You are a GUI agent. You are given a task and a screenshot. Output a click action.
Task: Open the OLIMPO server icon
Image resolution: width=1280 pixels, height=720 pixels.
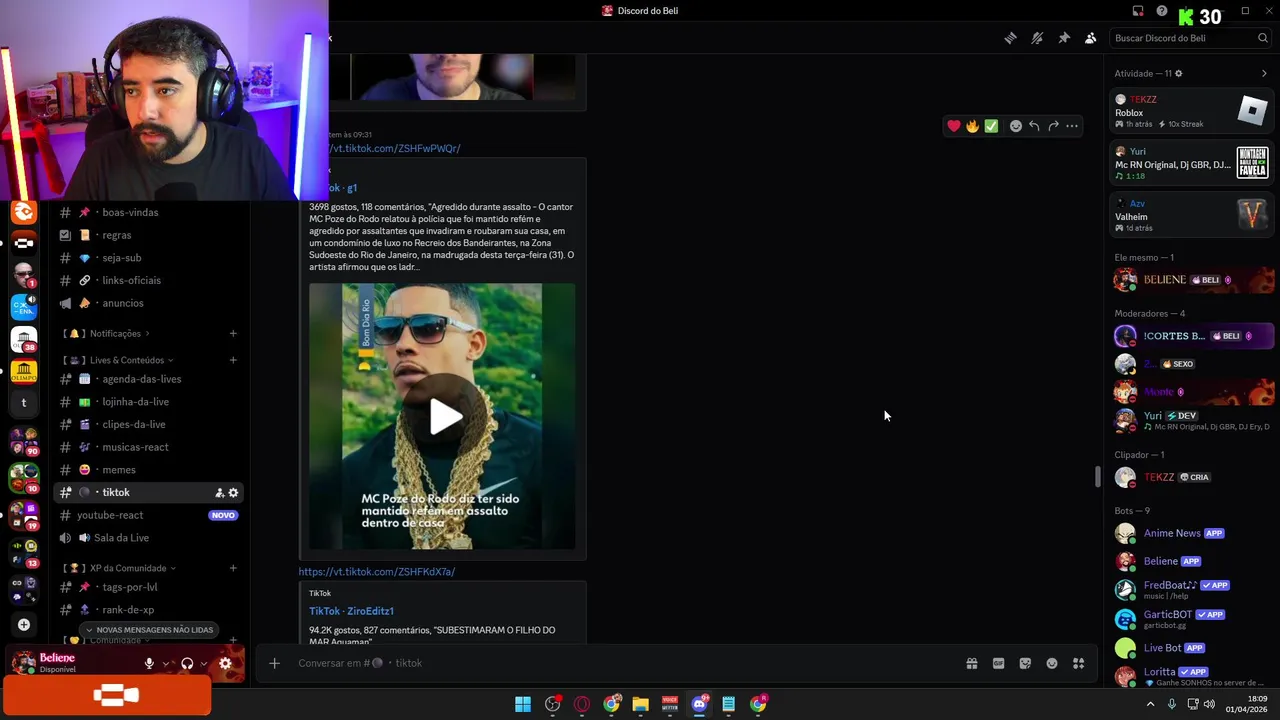24,372
